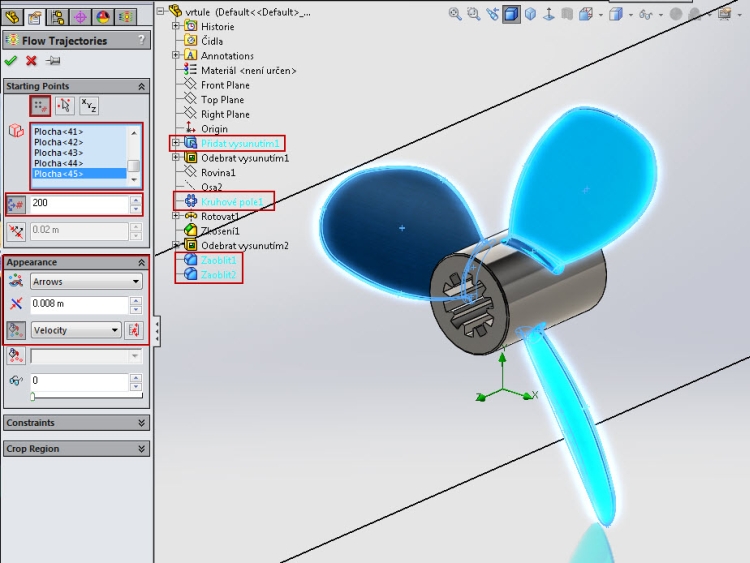Select Plocha<42> in the faces list
The image size is (750, 563).
[x=58, y=142]
